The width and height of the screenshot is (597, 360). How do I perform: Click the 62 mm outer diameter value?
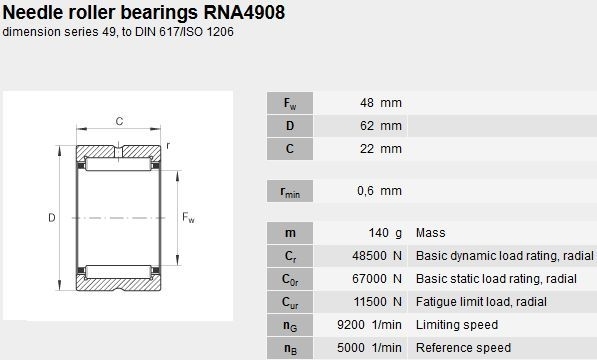point(381,126)
